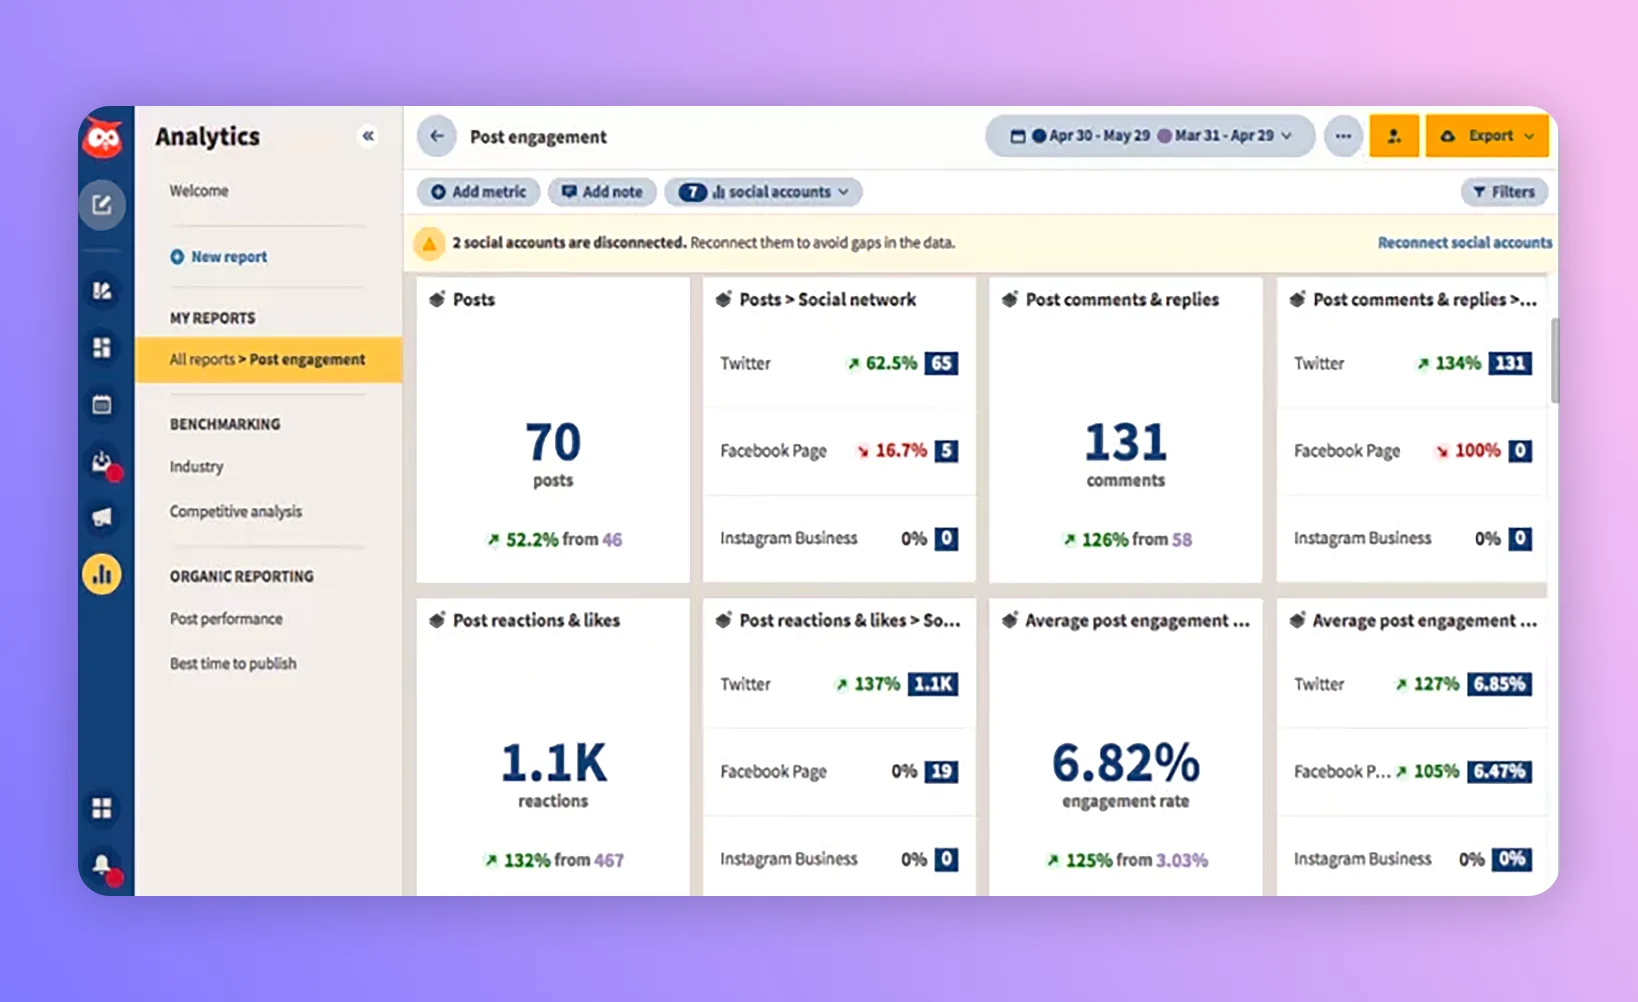Open the social accounts dropdown

click(x=763, y=191)
